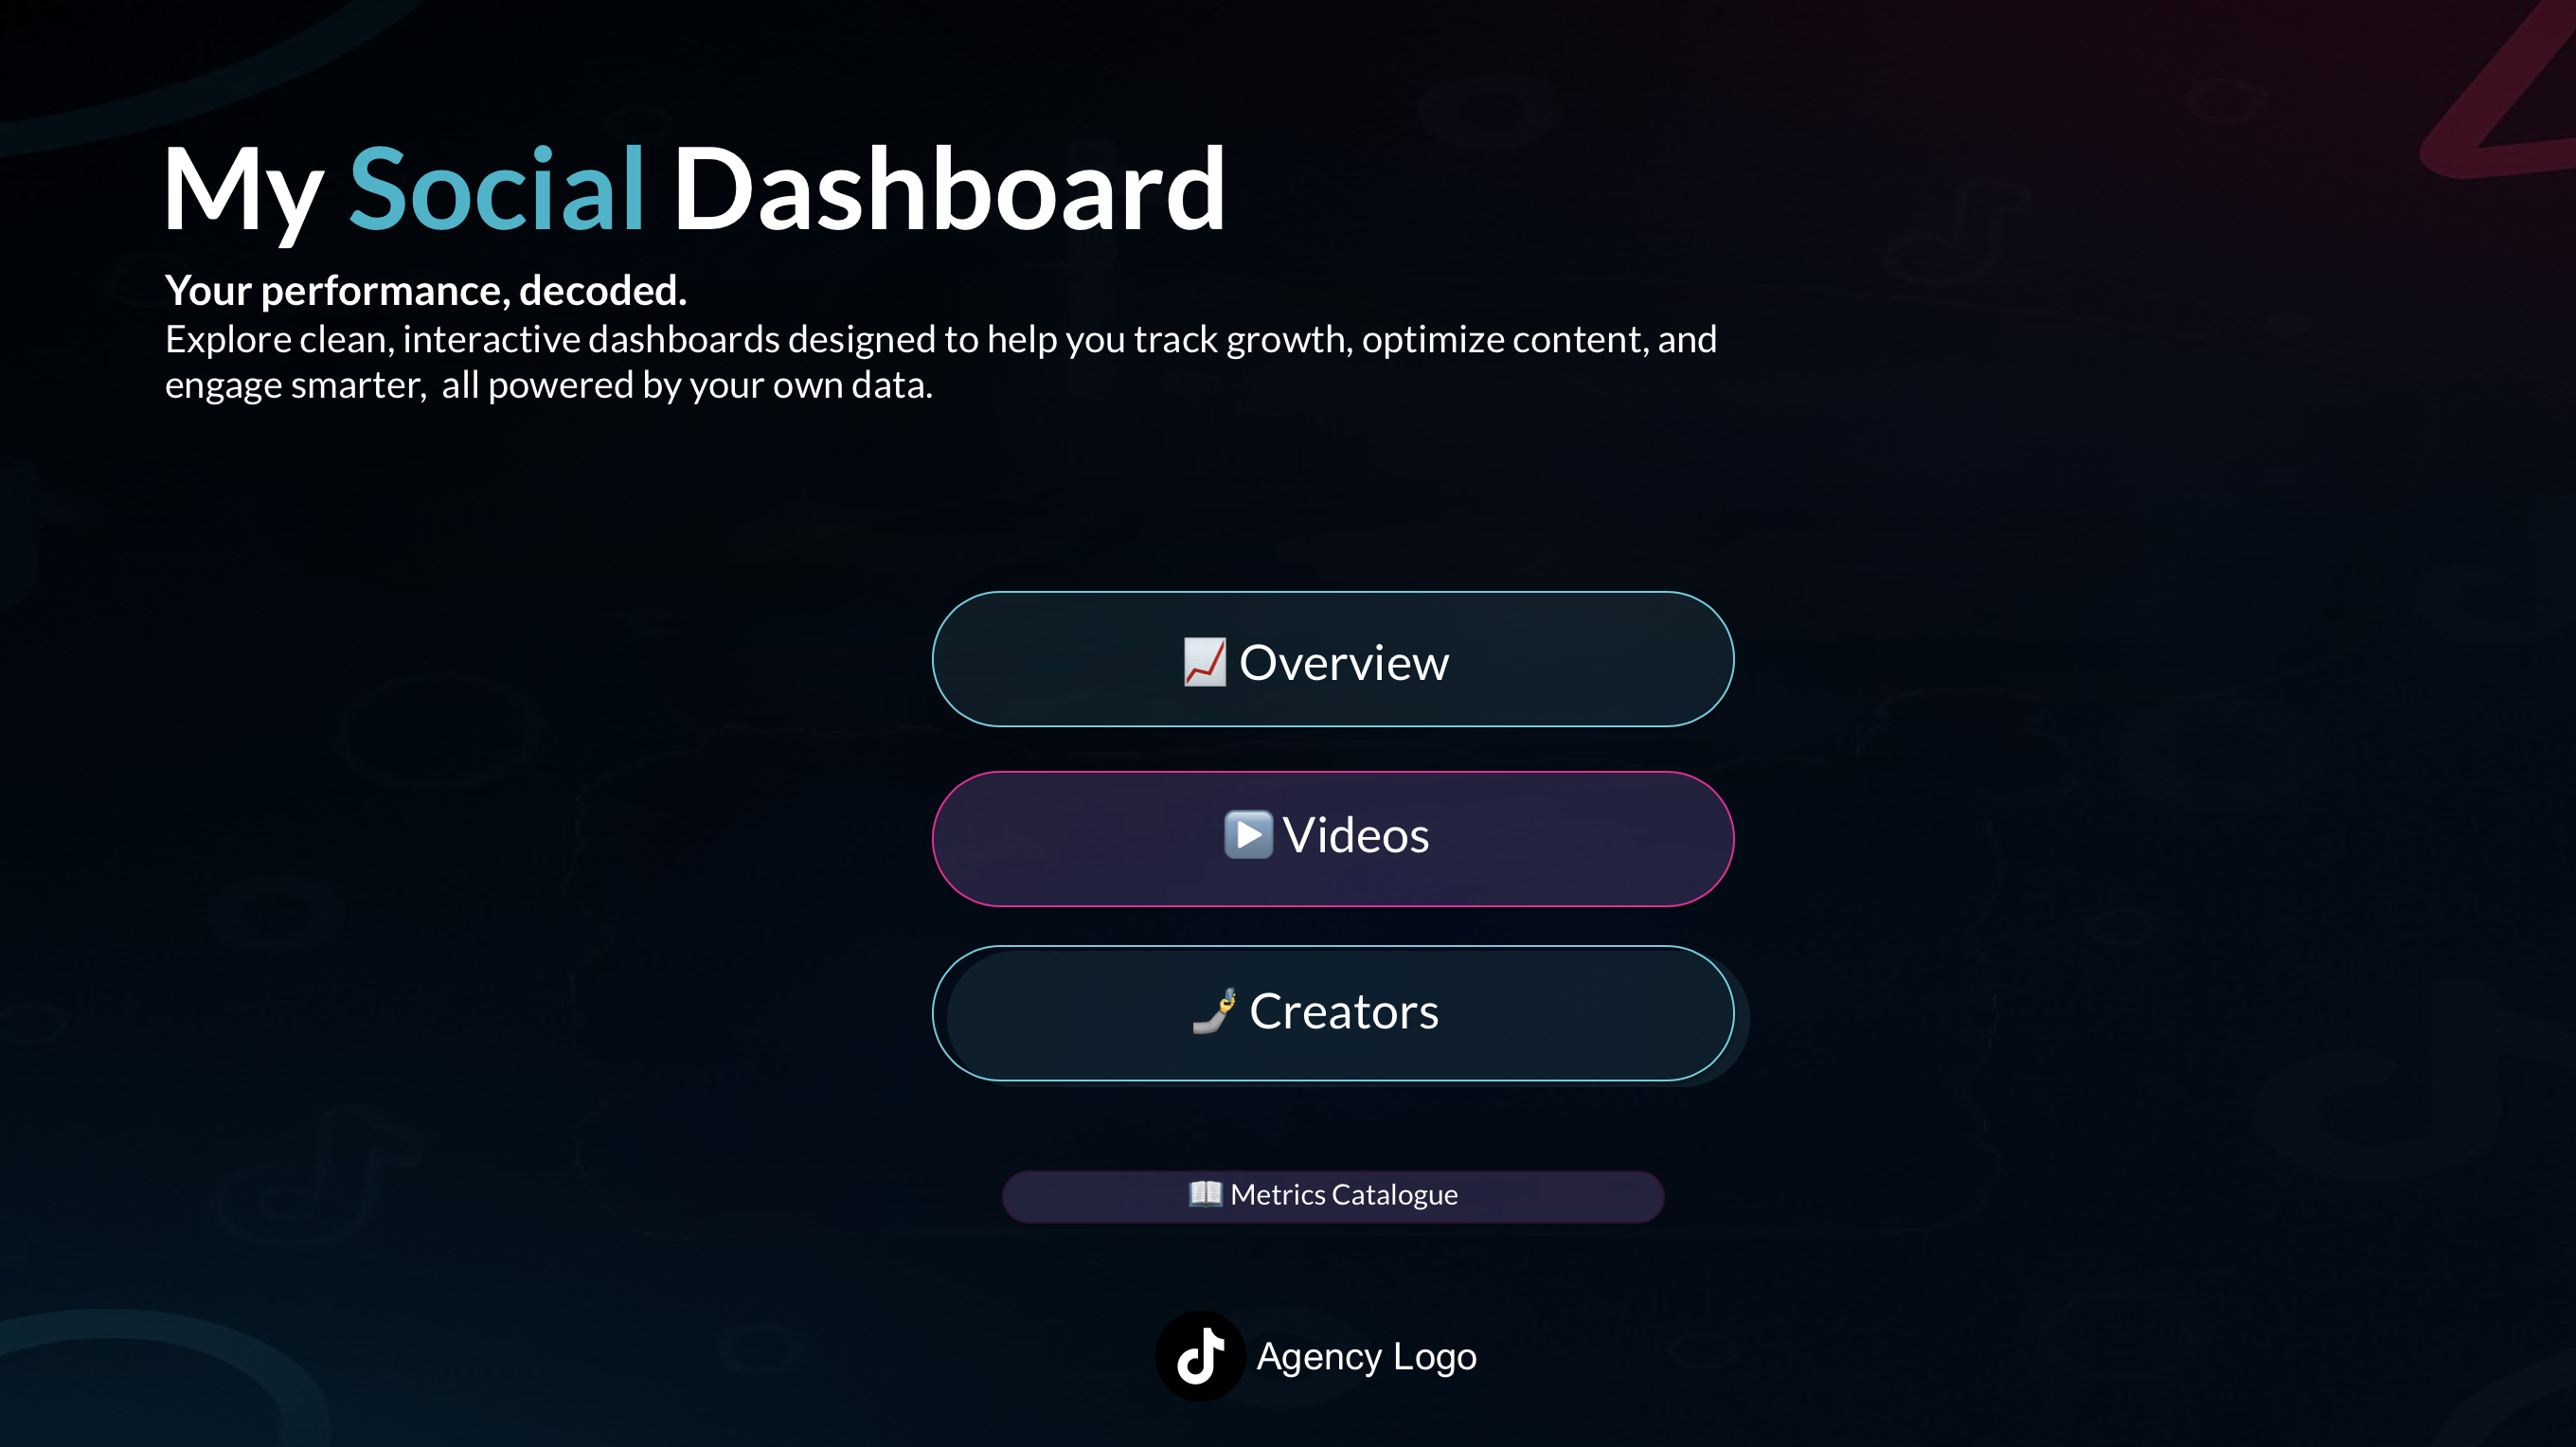This screenshot has width=2576, height=1447.
Task: Click the chart emoji icon beside Overview
Action: [x=1205, y=662]
